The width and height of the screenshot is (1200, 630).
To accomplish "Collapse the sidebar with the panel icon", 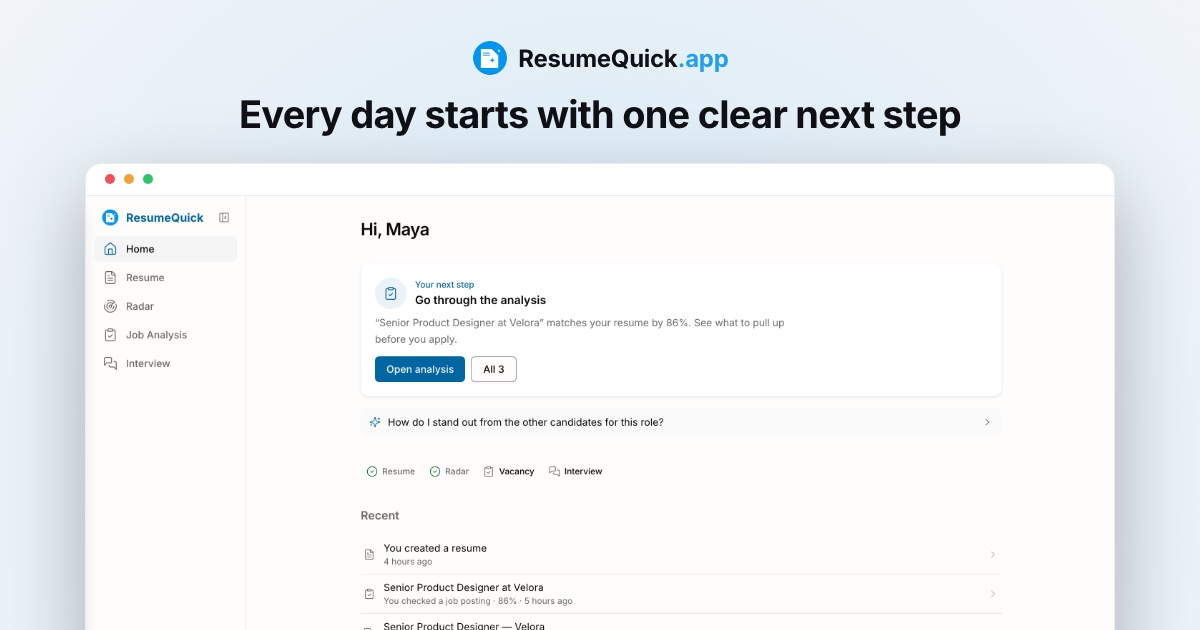I will 224,218.
